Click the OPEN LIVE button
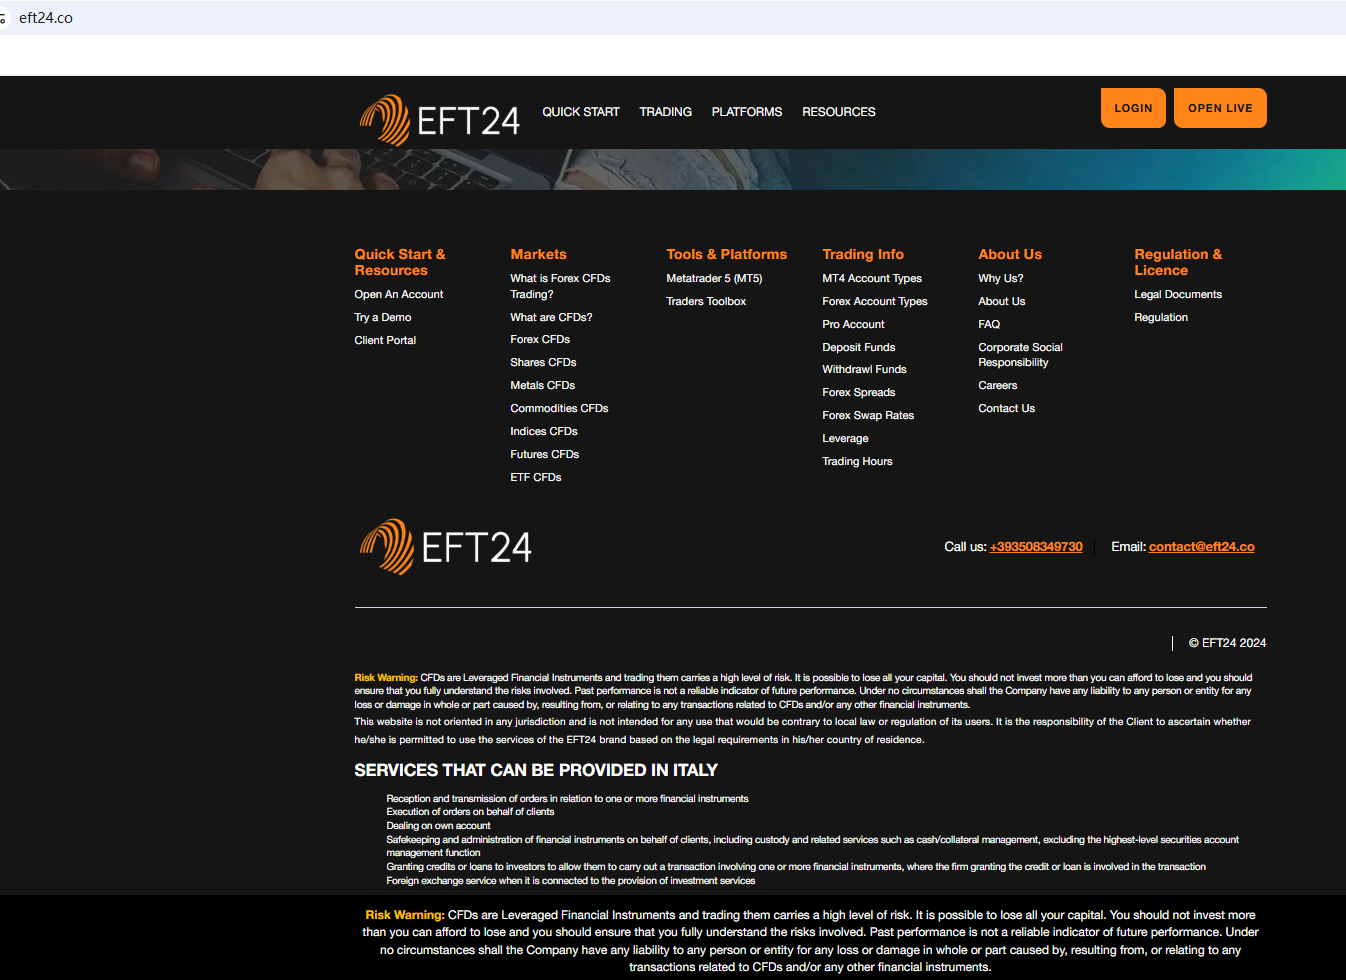 [1220, 108]
